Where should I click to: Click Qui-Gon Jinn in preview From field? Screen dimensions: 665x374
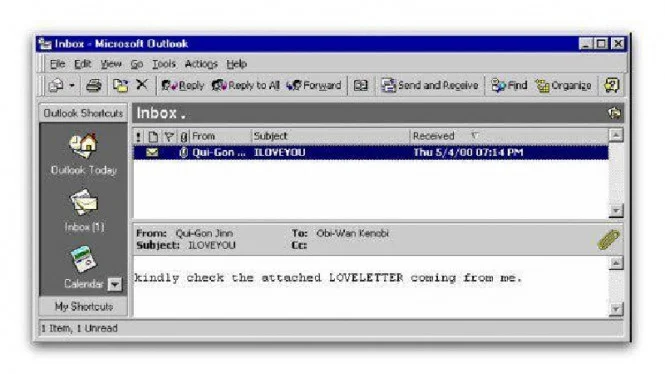tap(204, 234)
